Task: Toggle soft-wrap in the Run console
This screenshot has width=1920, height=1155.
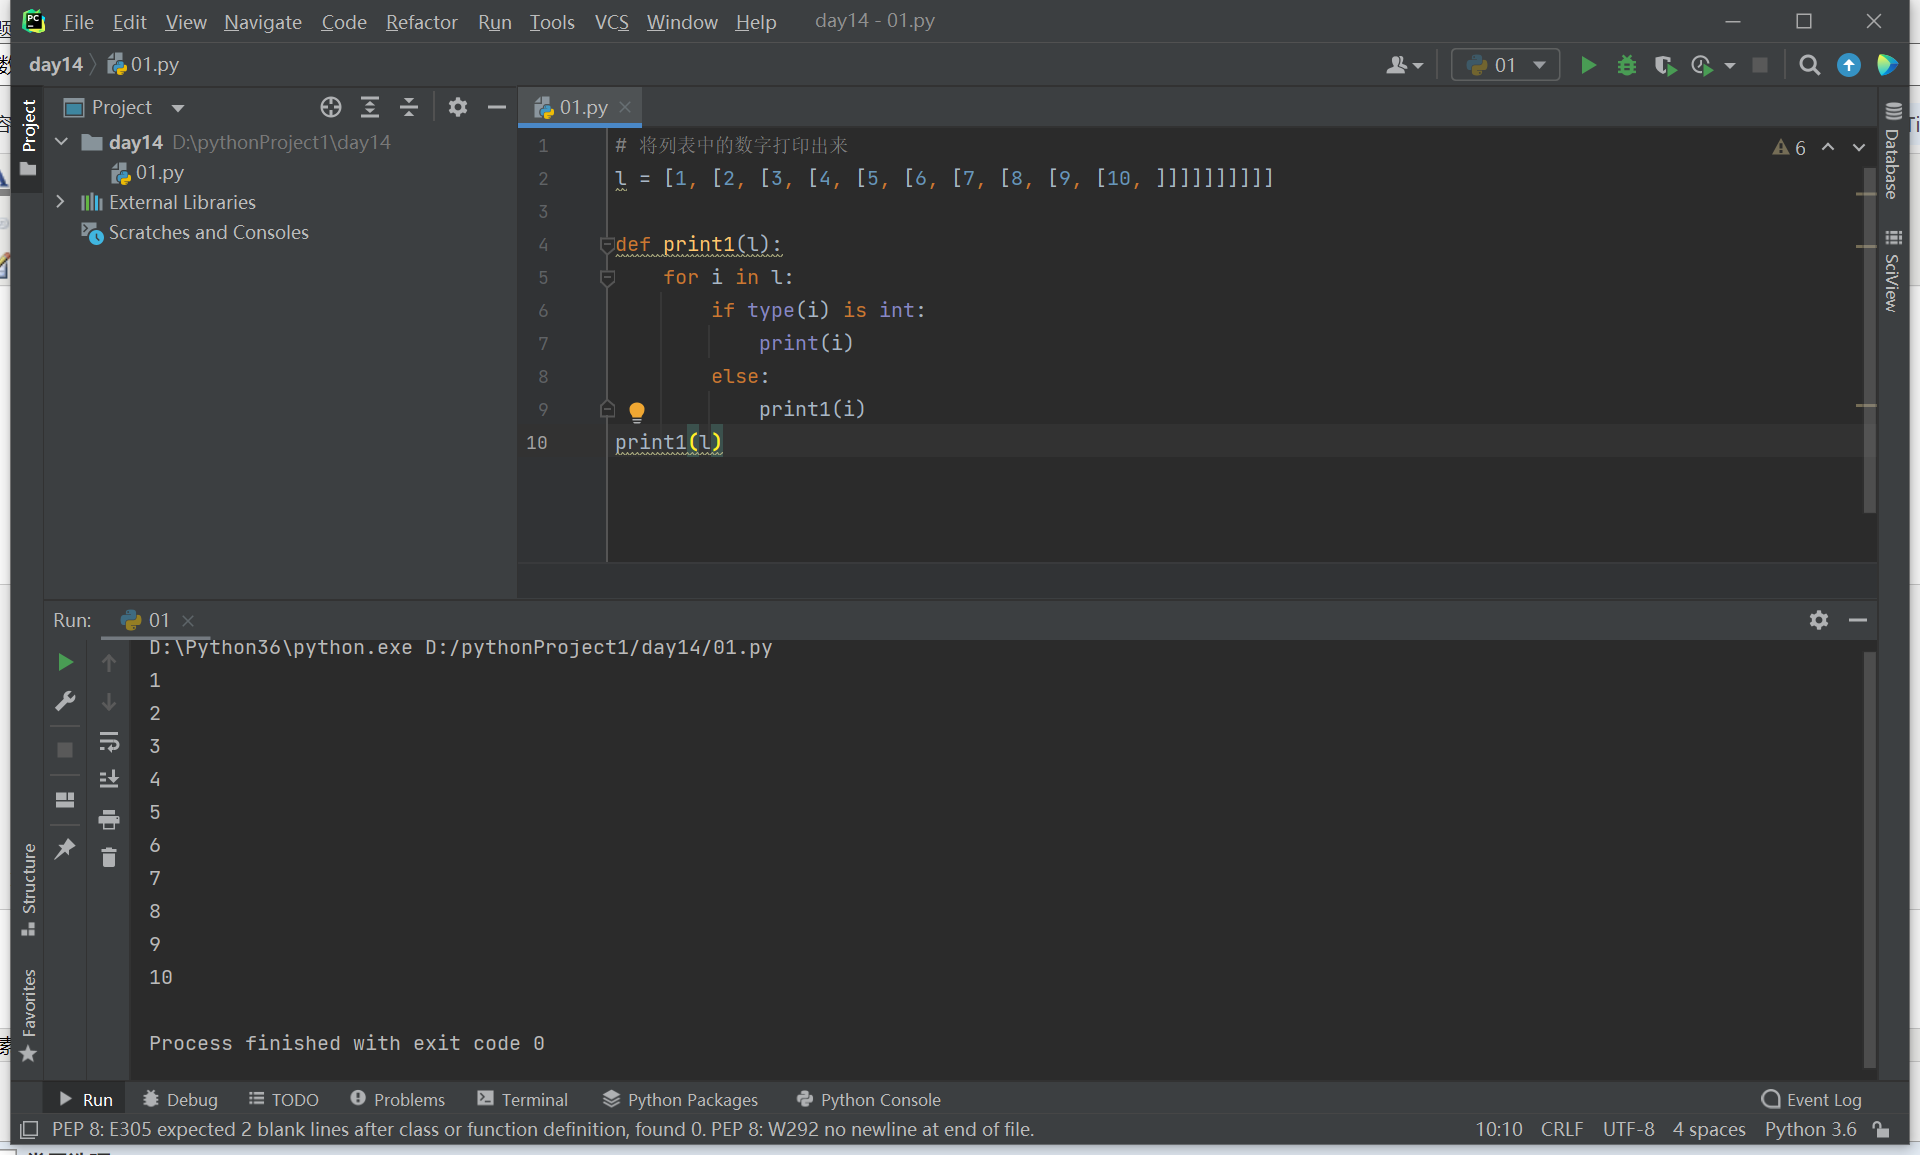Action: click(109, 741)
